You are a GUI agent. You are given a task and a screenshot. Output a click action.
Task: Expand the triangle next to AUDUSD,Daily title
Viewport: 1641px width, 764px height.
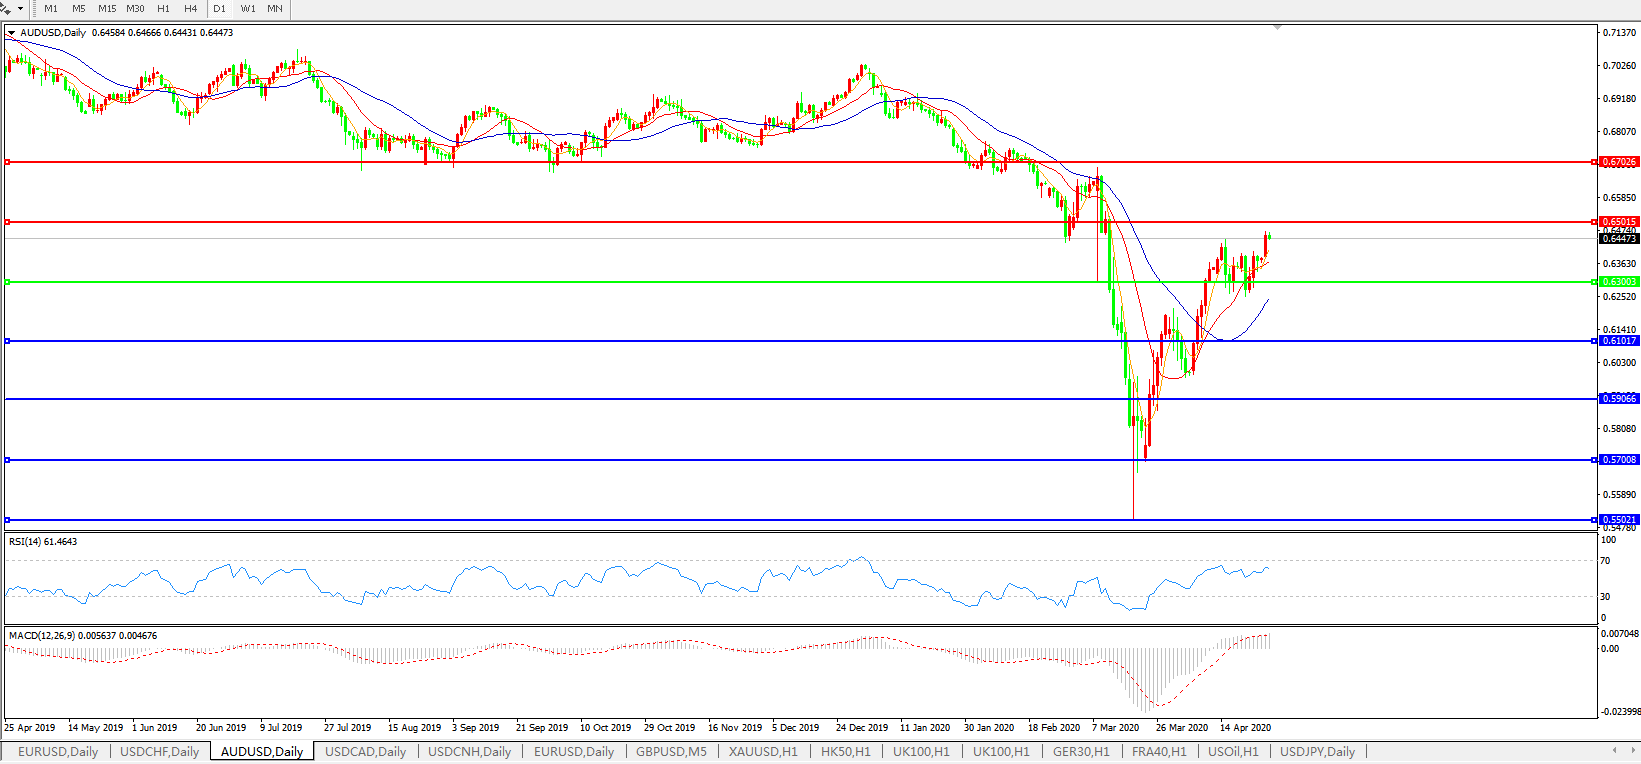click(x=12, y=33)
